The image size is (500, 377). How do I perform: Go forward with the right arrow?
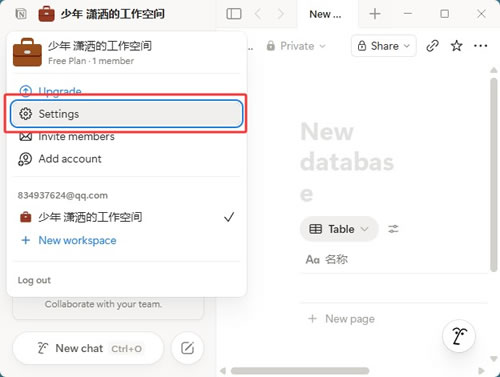tap(281, 14)
